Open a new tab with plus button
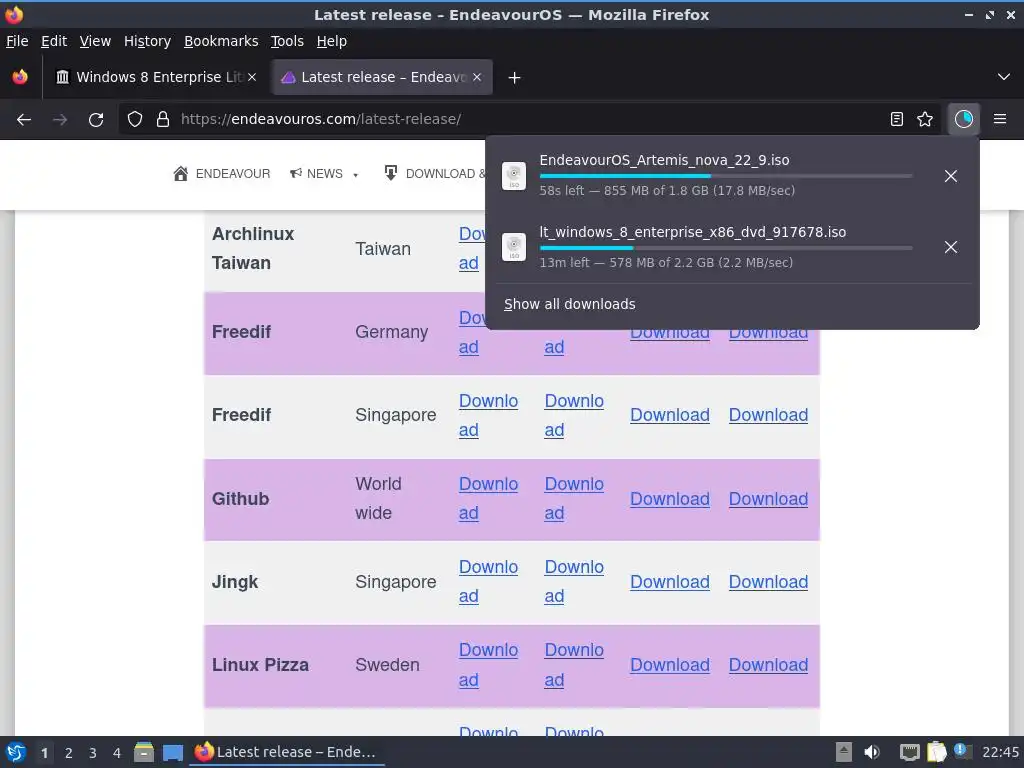 pyautogui.click(x=515, y=78)
